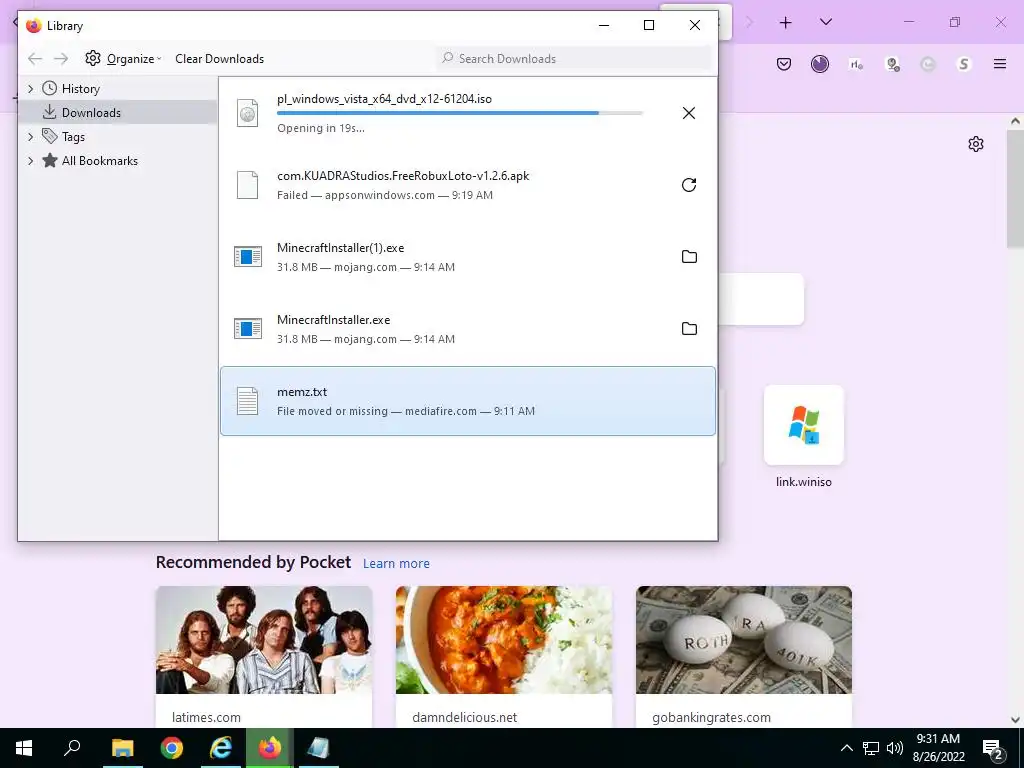Open Windows taskbar search
This screenshot has height=768, width=1024.
coord(72,748)
